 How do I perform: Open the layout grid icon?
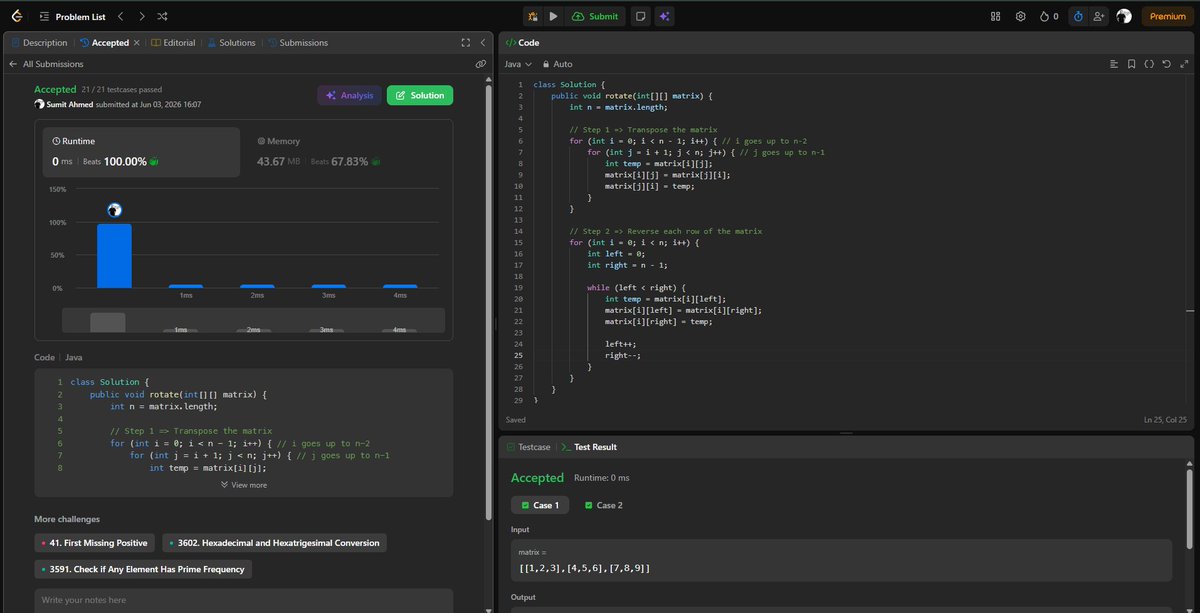pyautogui.click(x=995, y=17)
